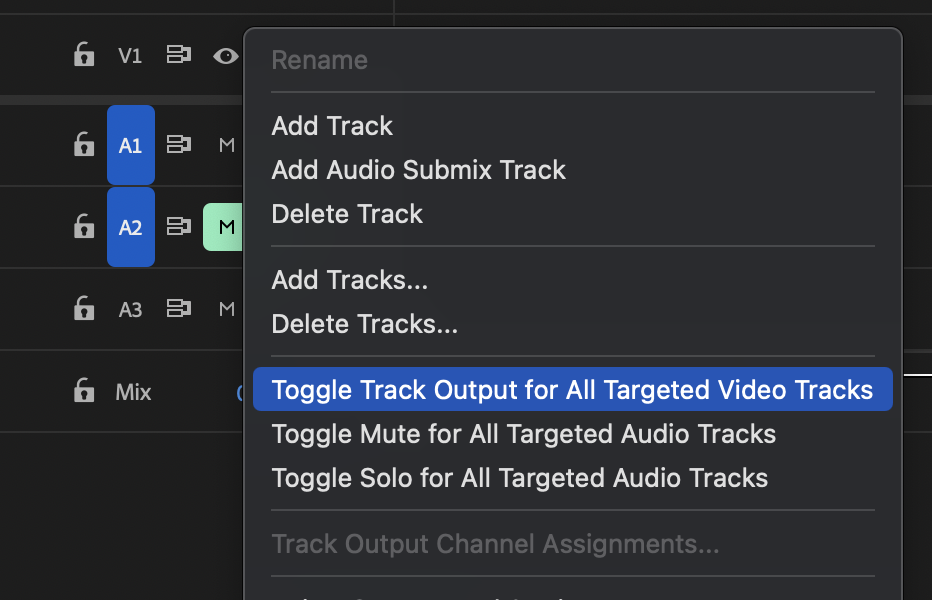Lock the Mix track

coord(84,392)
